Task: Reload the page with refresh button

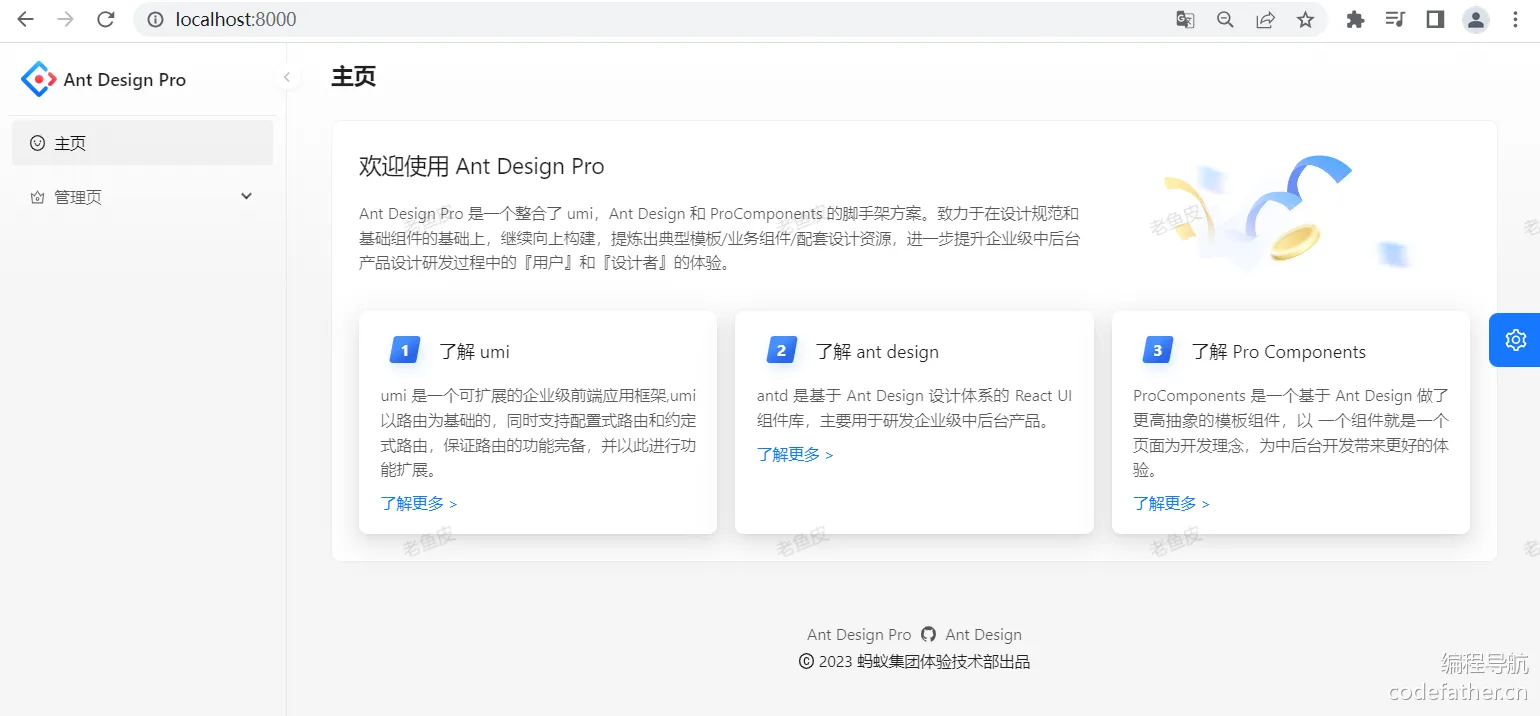Action: click(x=105, y=19)
